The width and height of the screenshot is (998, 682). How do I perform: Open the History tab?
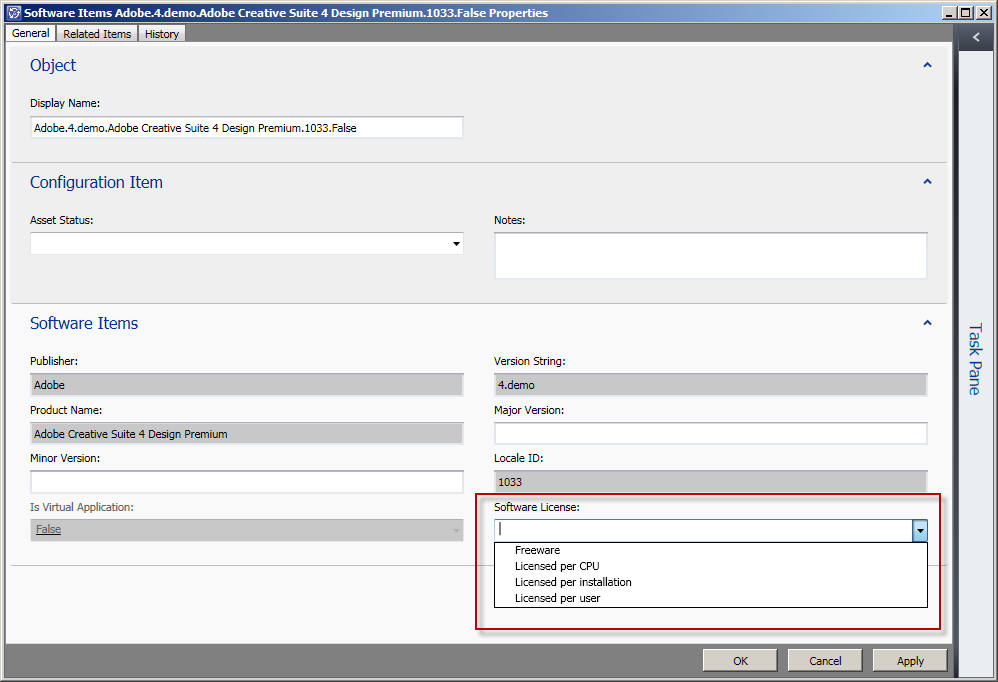[x=162, y=34]
